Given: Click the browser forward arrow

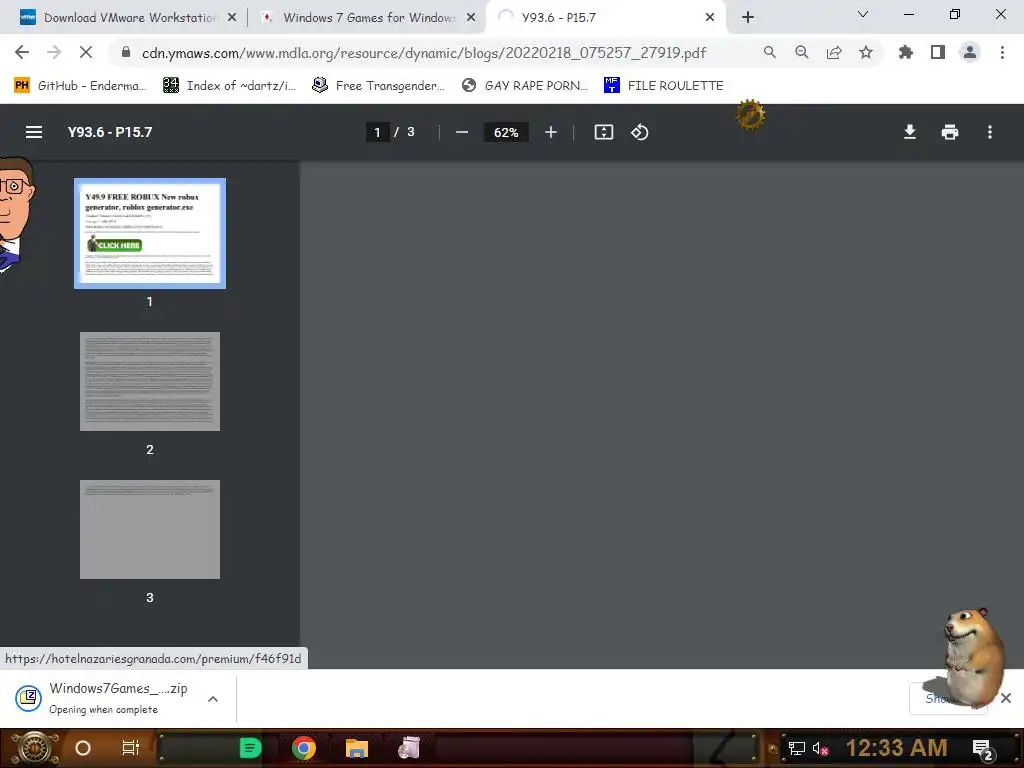Looking at the screenshot, I should [x=54, y=52].
